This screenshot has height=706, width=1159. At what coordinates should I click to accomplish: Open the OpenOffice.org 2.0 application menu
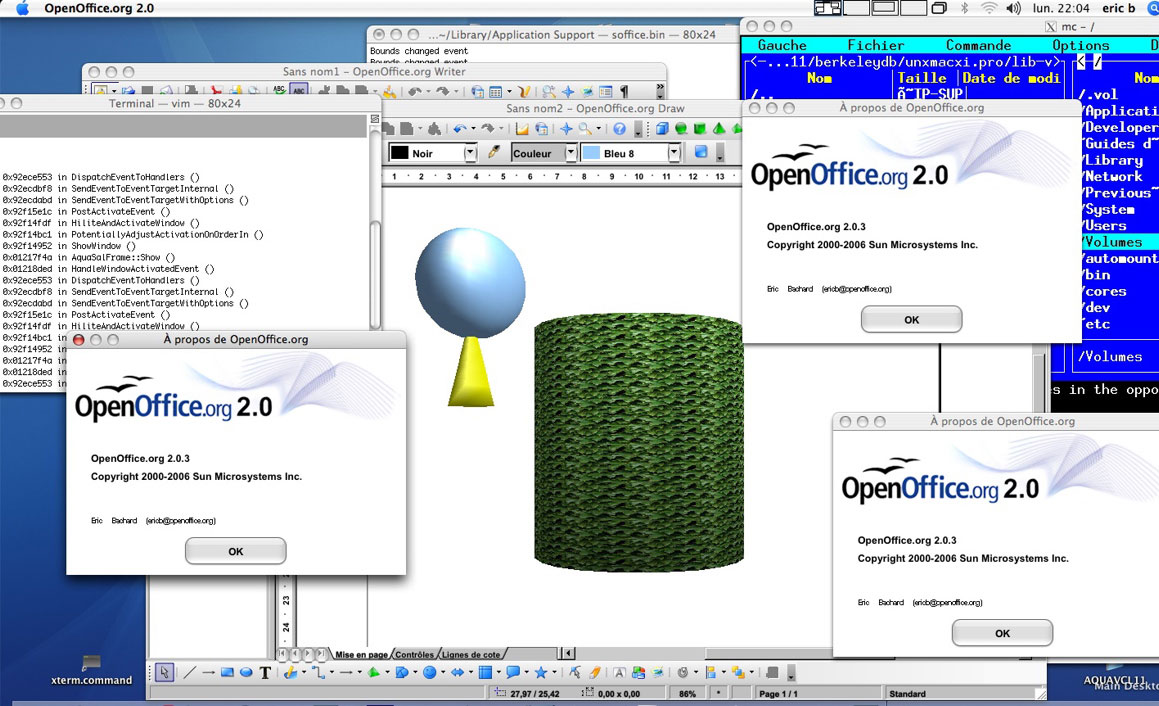[x=99, y=8]
